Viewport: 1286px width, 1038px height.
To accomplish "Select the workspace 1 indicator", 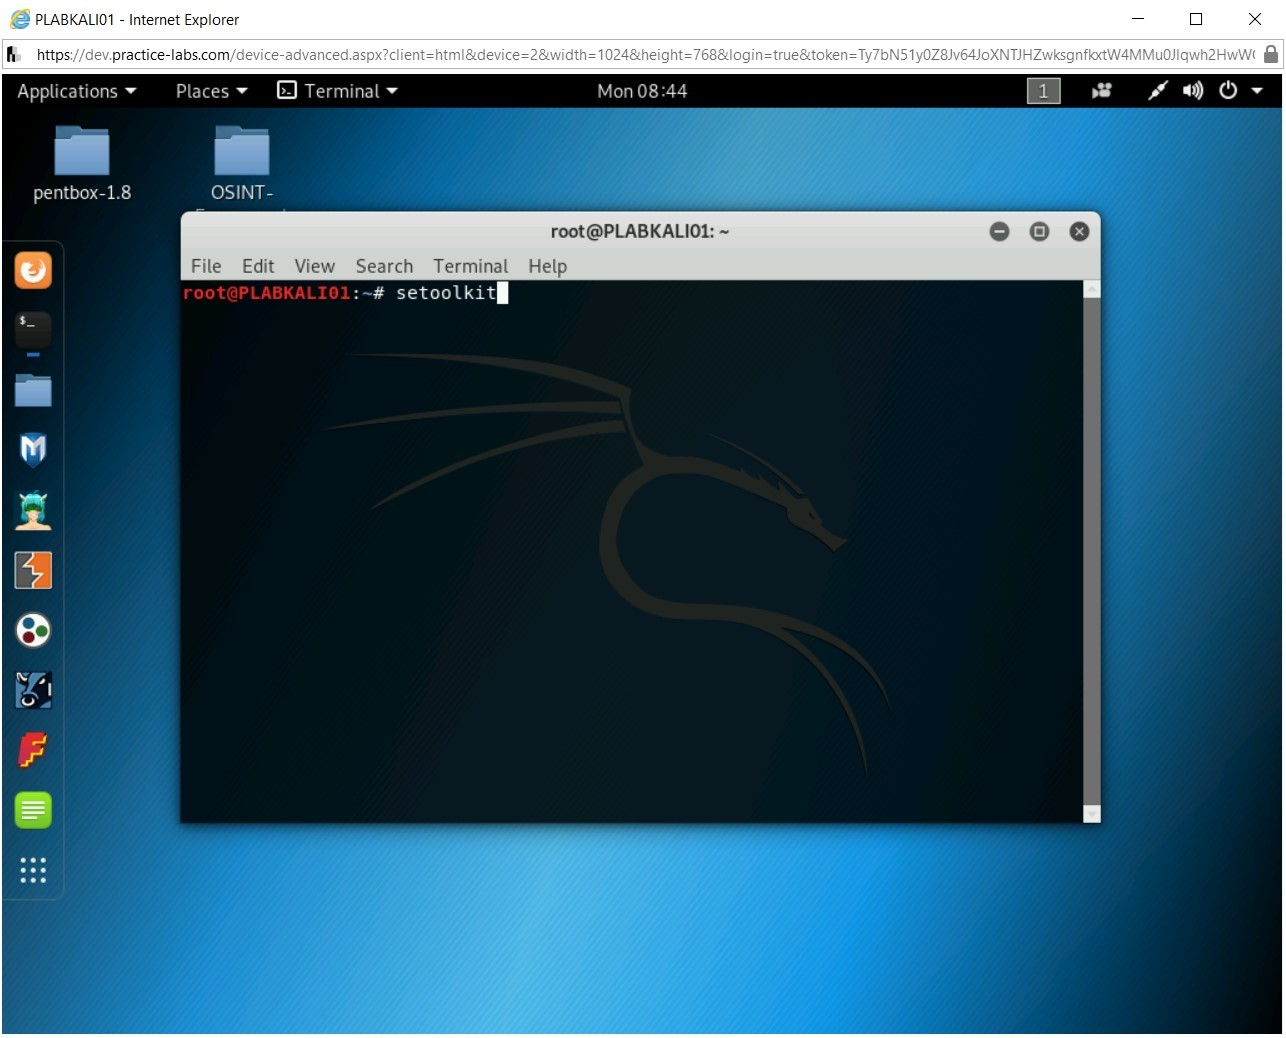I will (1043, 91).
